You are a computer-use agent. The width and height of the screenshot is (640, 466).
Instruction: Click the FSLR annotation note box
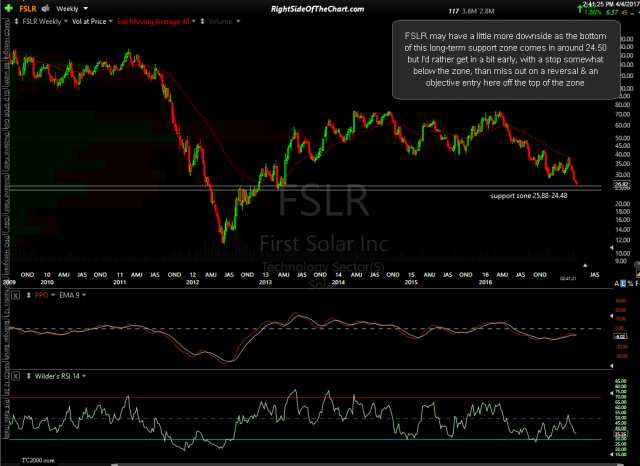506,60
